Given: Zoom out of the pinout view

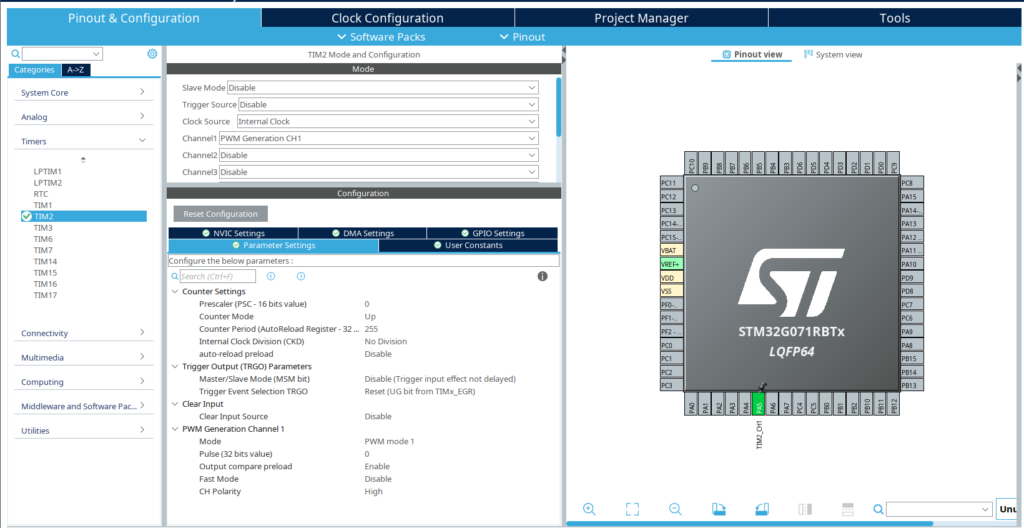Looking at the screenshot, I should (x=675, y=509).
